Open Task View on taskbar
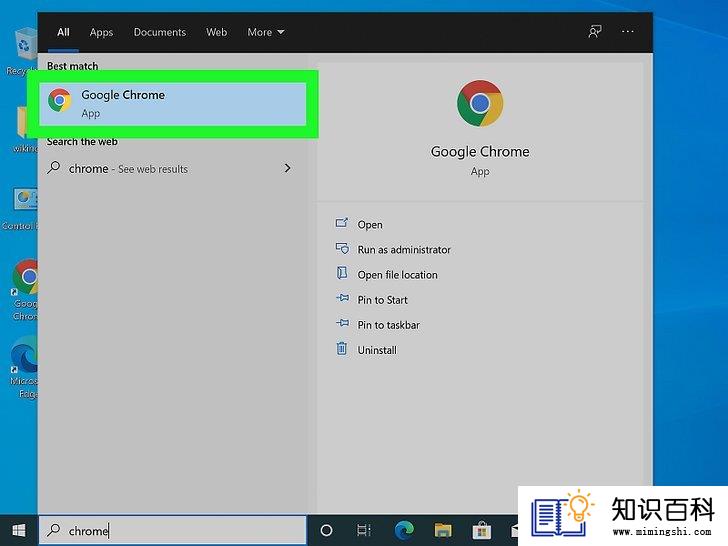Viewport: 728px width, 546px height. (x=364, y=530)
